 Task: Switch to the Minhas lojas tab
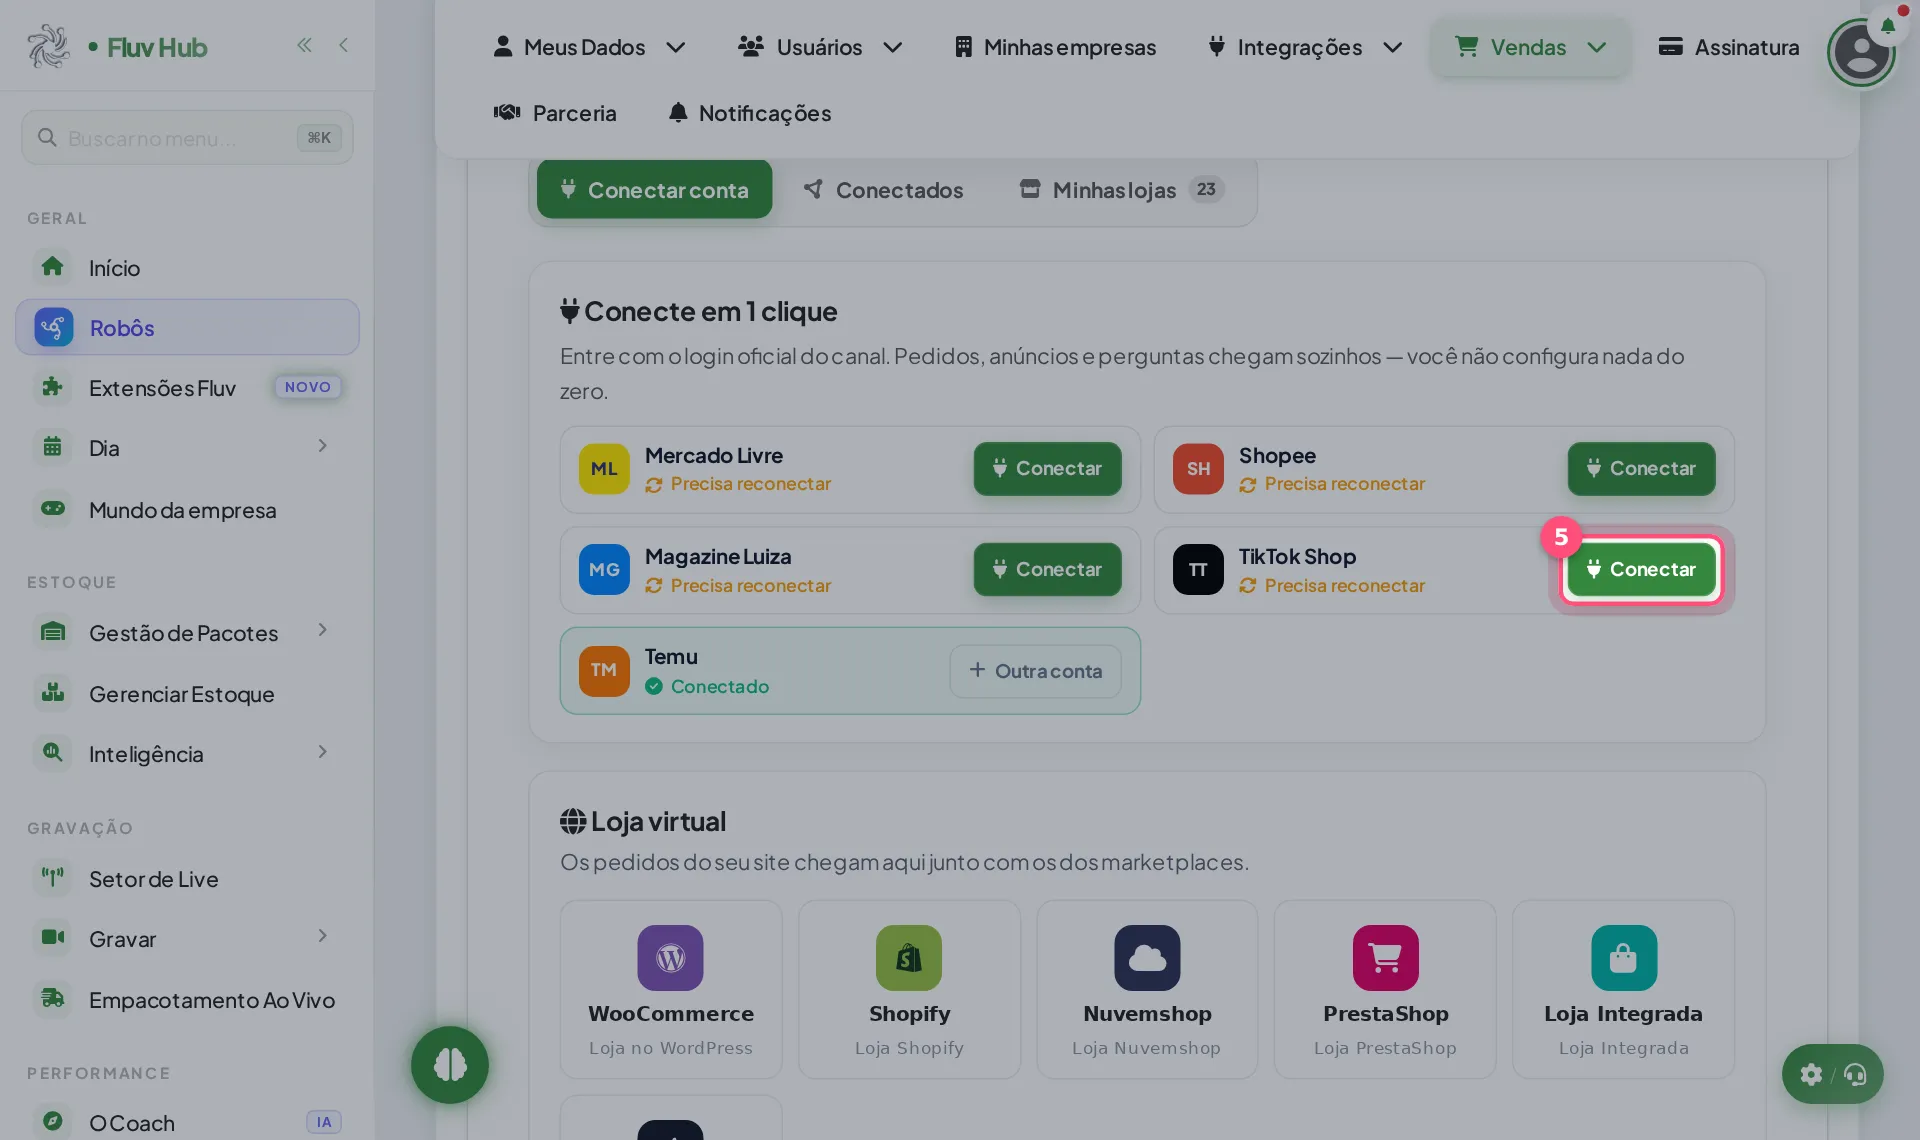pyautogui.click(x=1122, y=189)
